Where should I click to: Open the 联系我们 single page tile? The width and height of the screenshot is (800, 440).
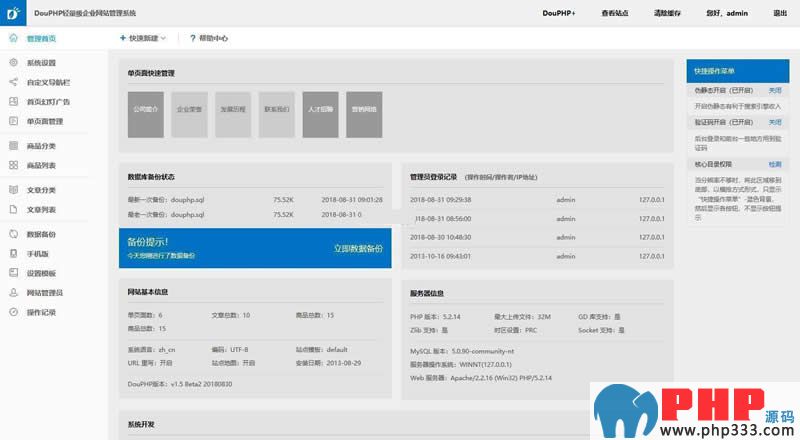277,114
